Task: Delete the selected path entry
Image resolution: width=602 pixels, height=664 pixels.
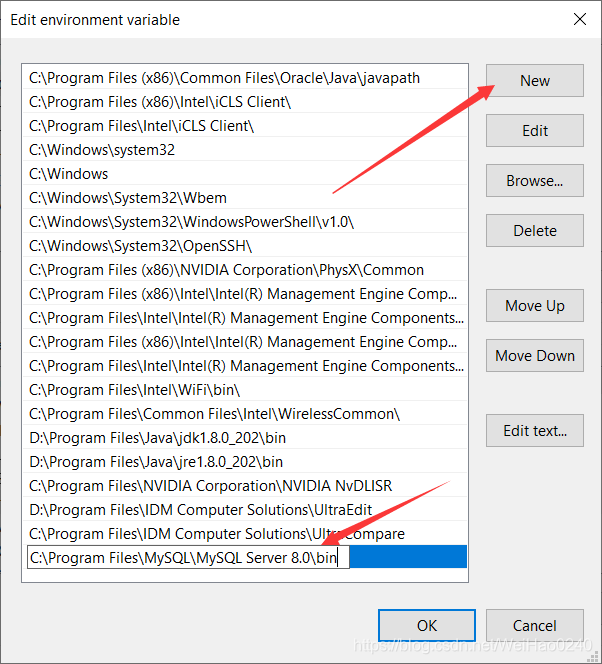Action: 535,230
